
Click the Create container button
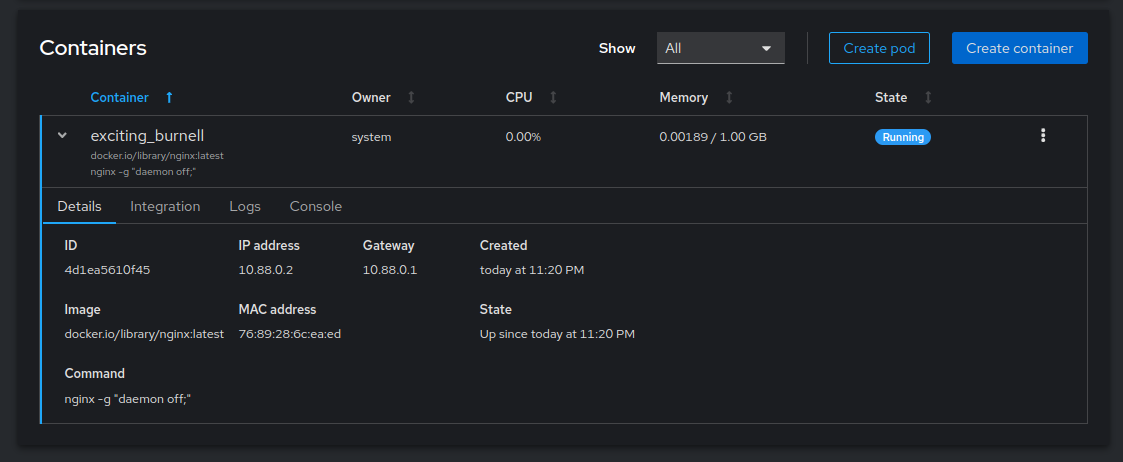pyautogui.click(x=1020, y=48)
